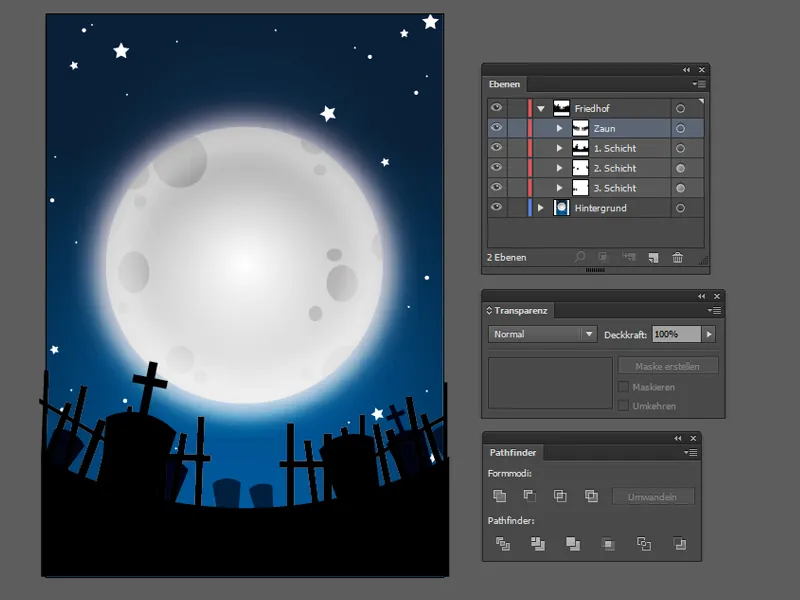Screen dimensions: 800x600
Task: Click the trash icon to delete layer
Action: [678, 258]
